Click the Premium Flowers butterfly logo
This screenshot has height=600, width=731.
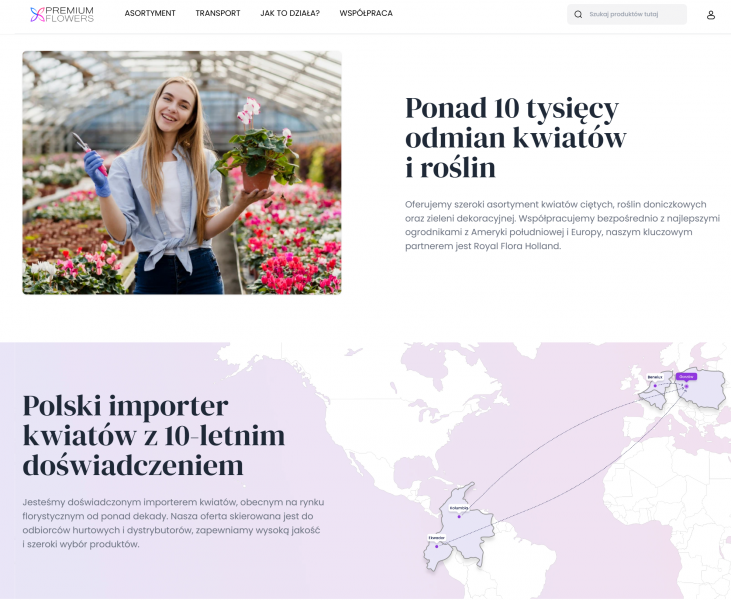click(37, 14)
